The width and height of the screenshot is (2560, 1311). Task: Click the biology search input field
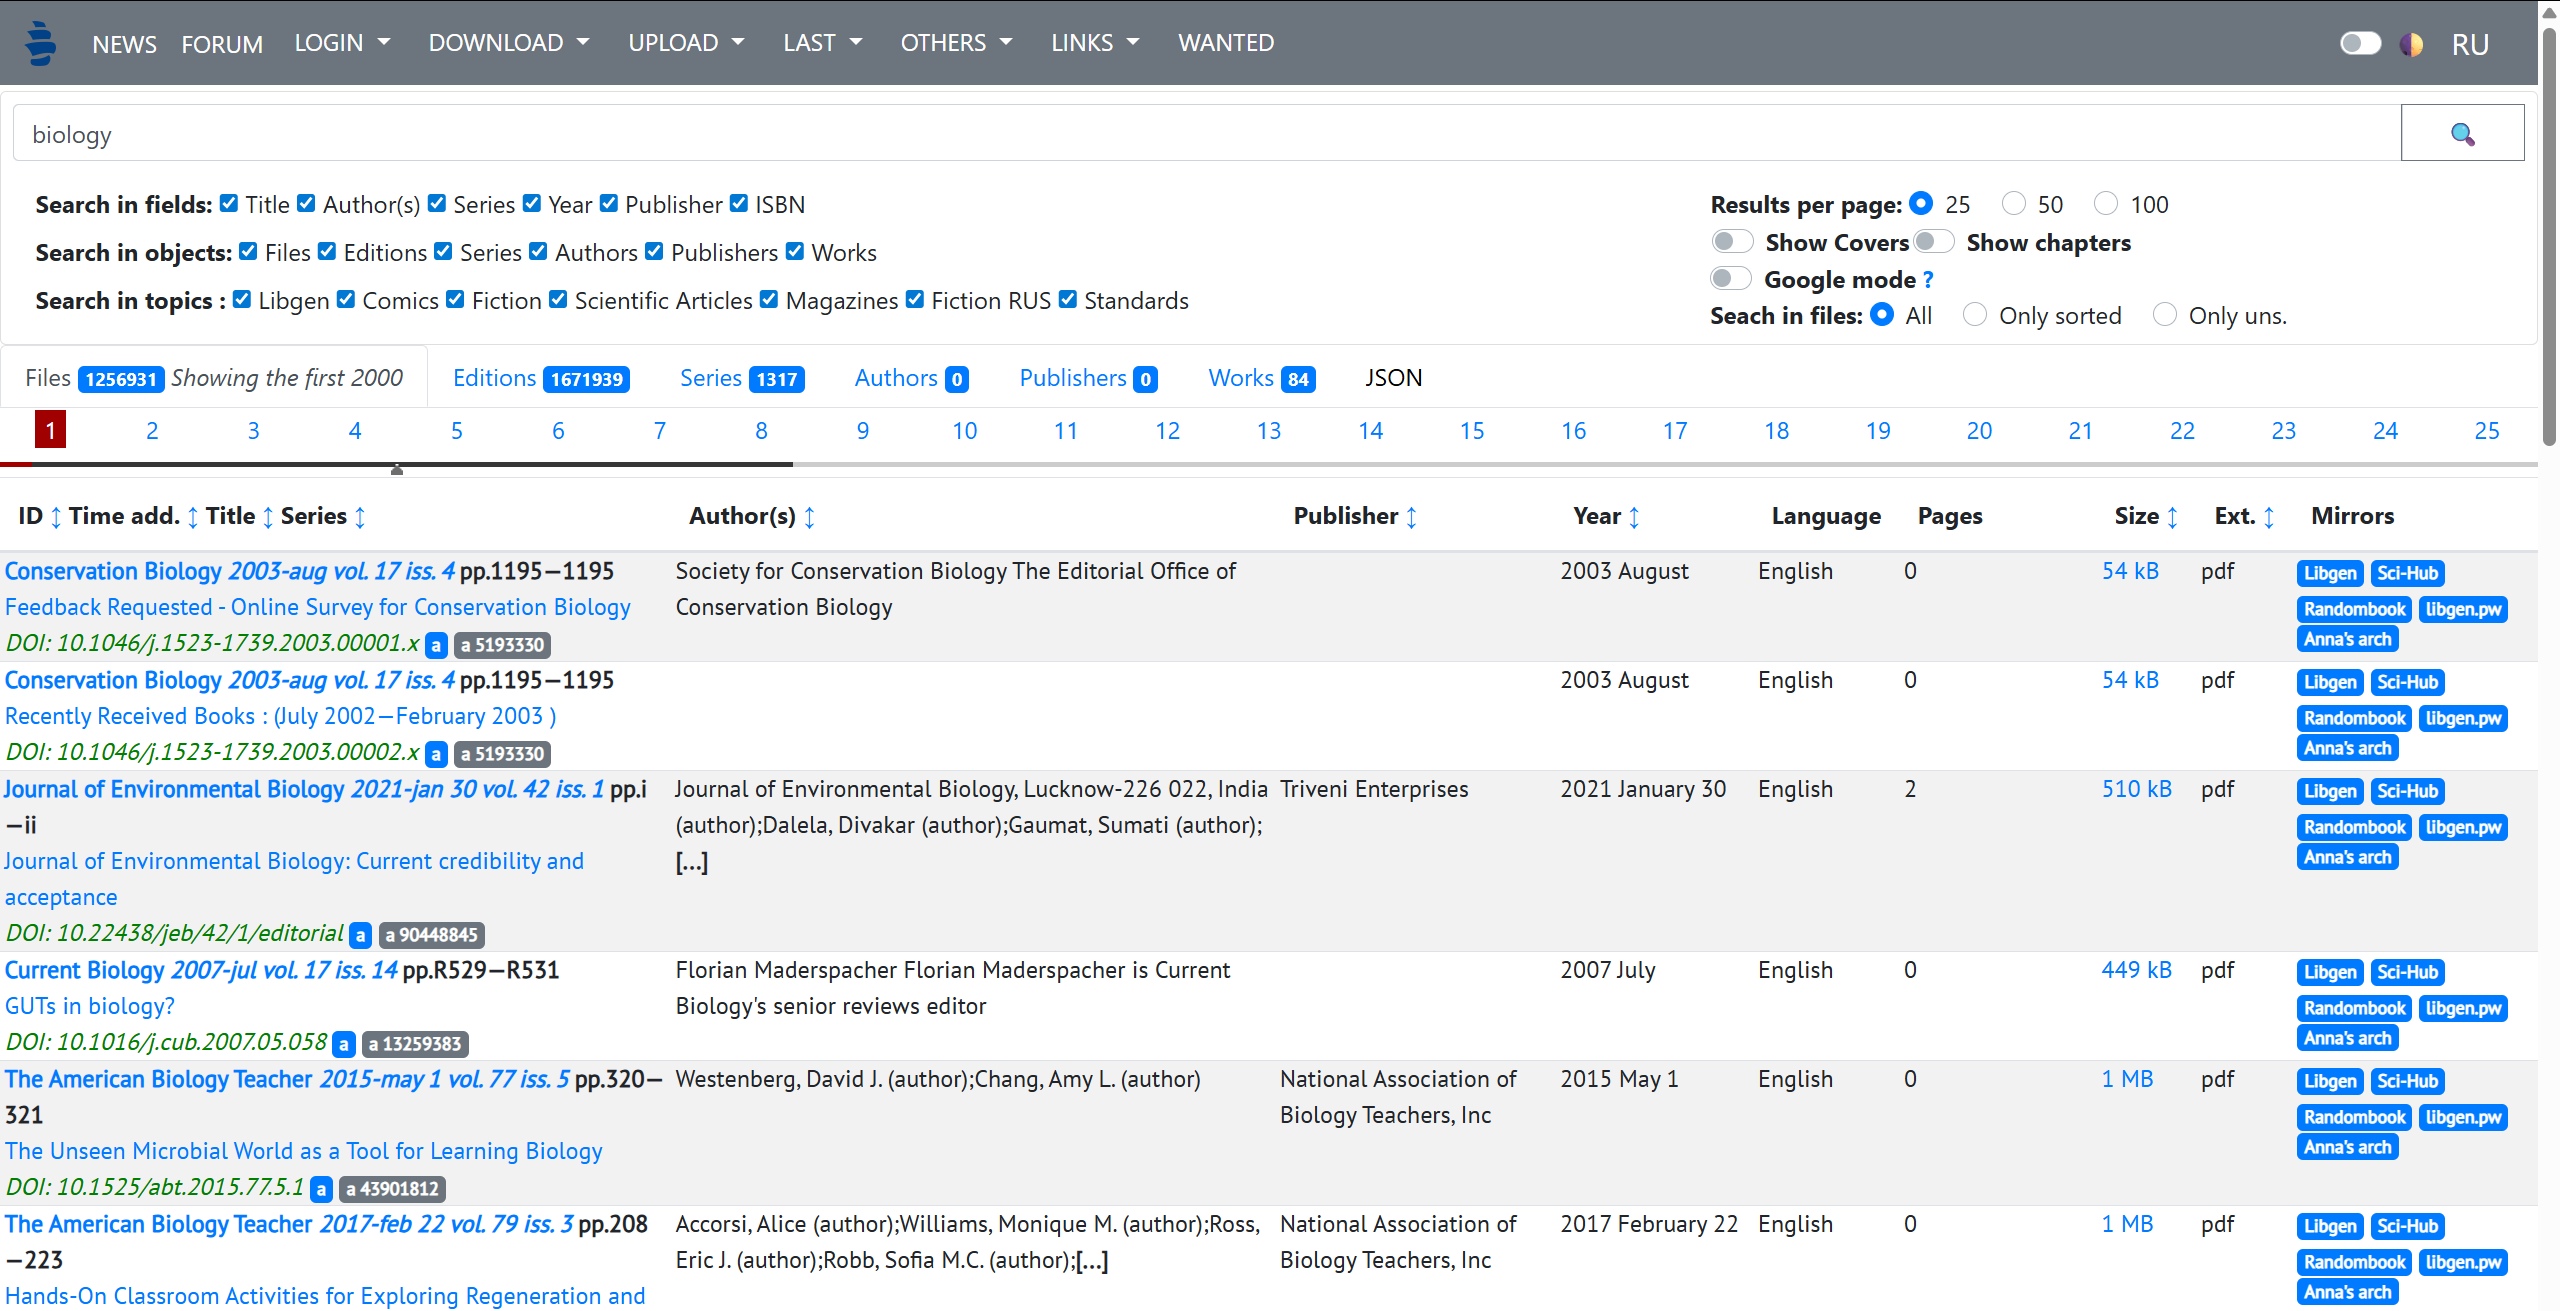(x=1200, y=134)
